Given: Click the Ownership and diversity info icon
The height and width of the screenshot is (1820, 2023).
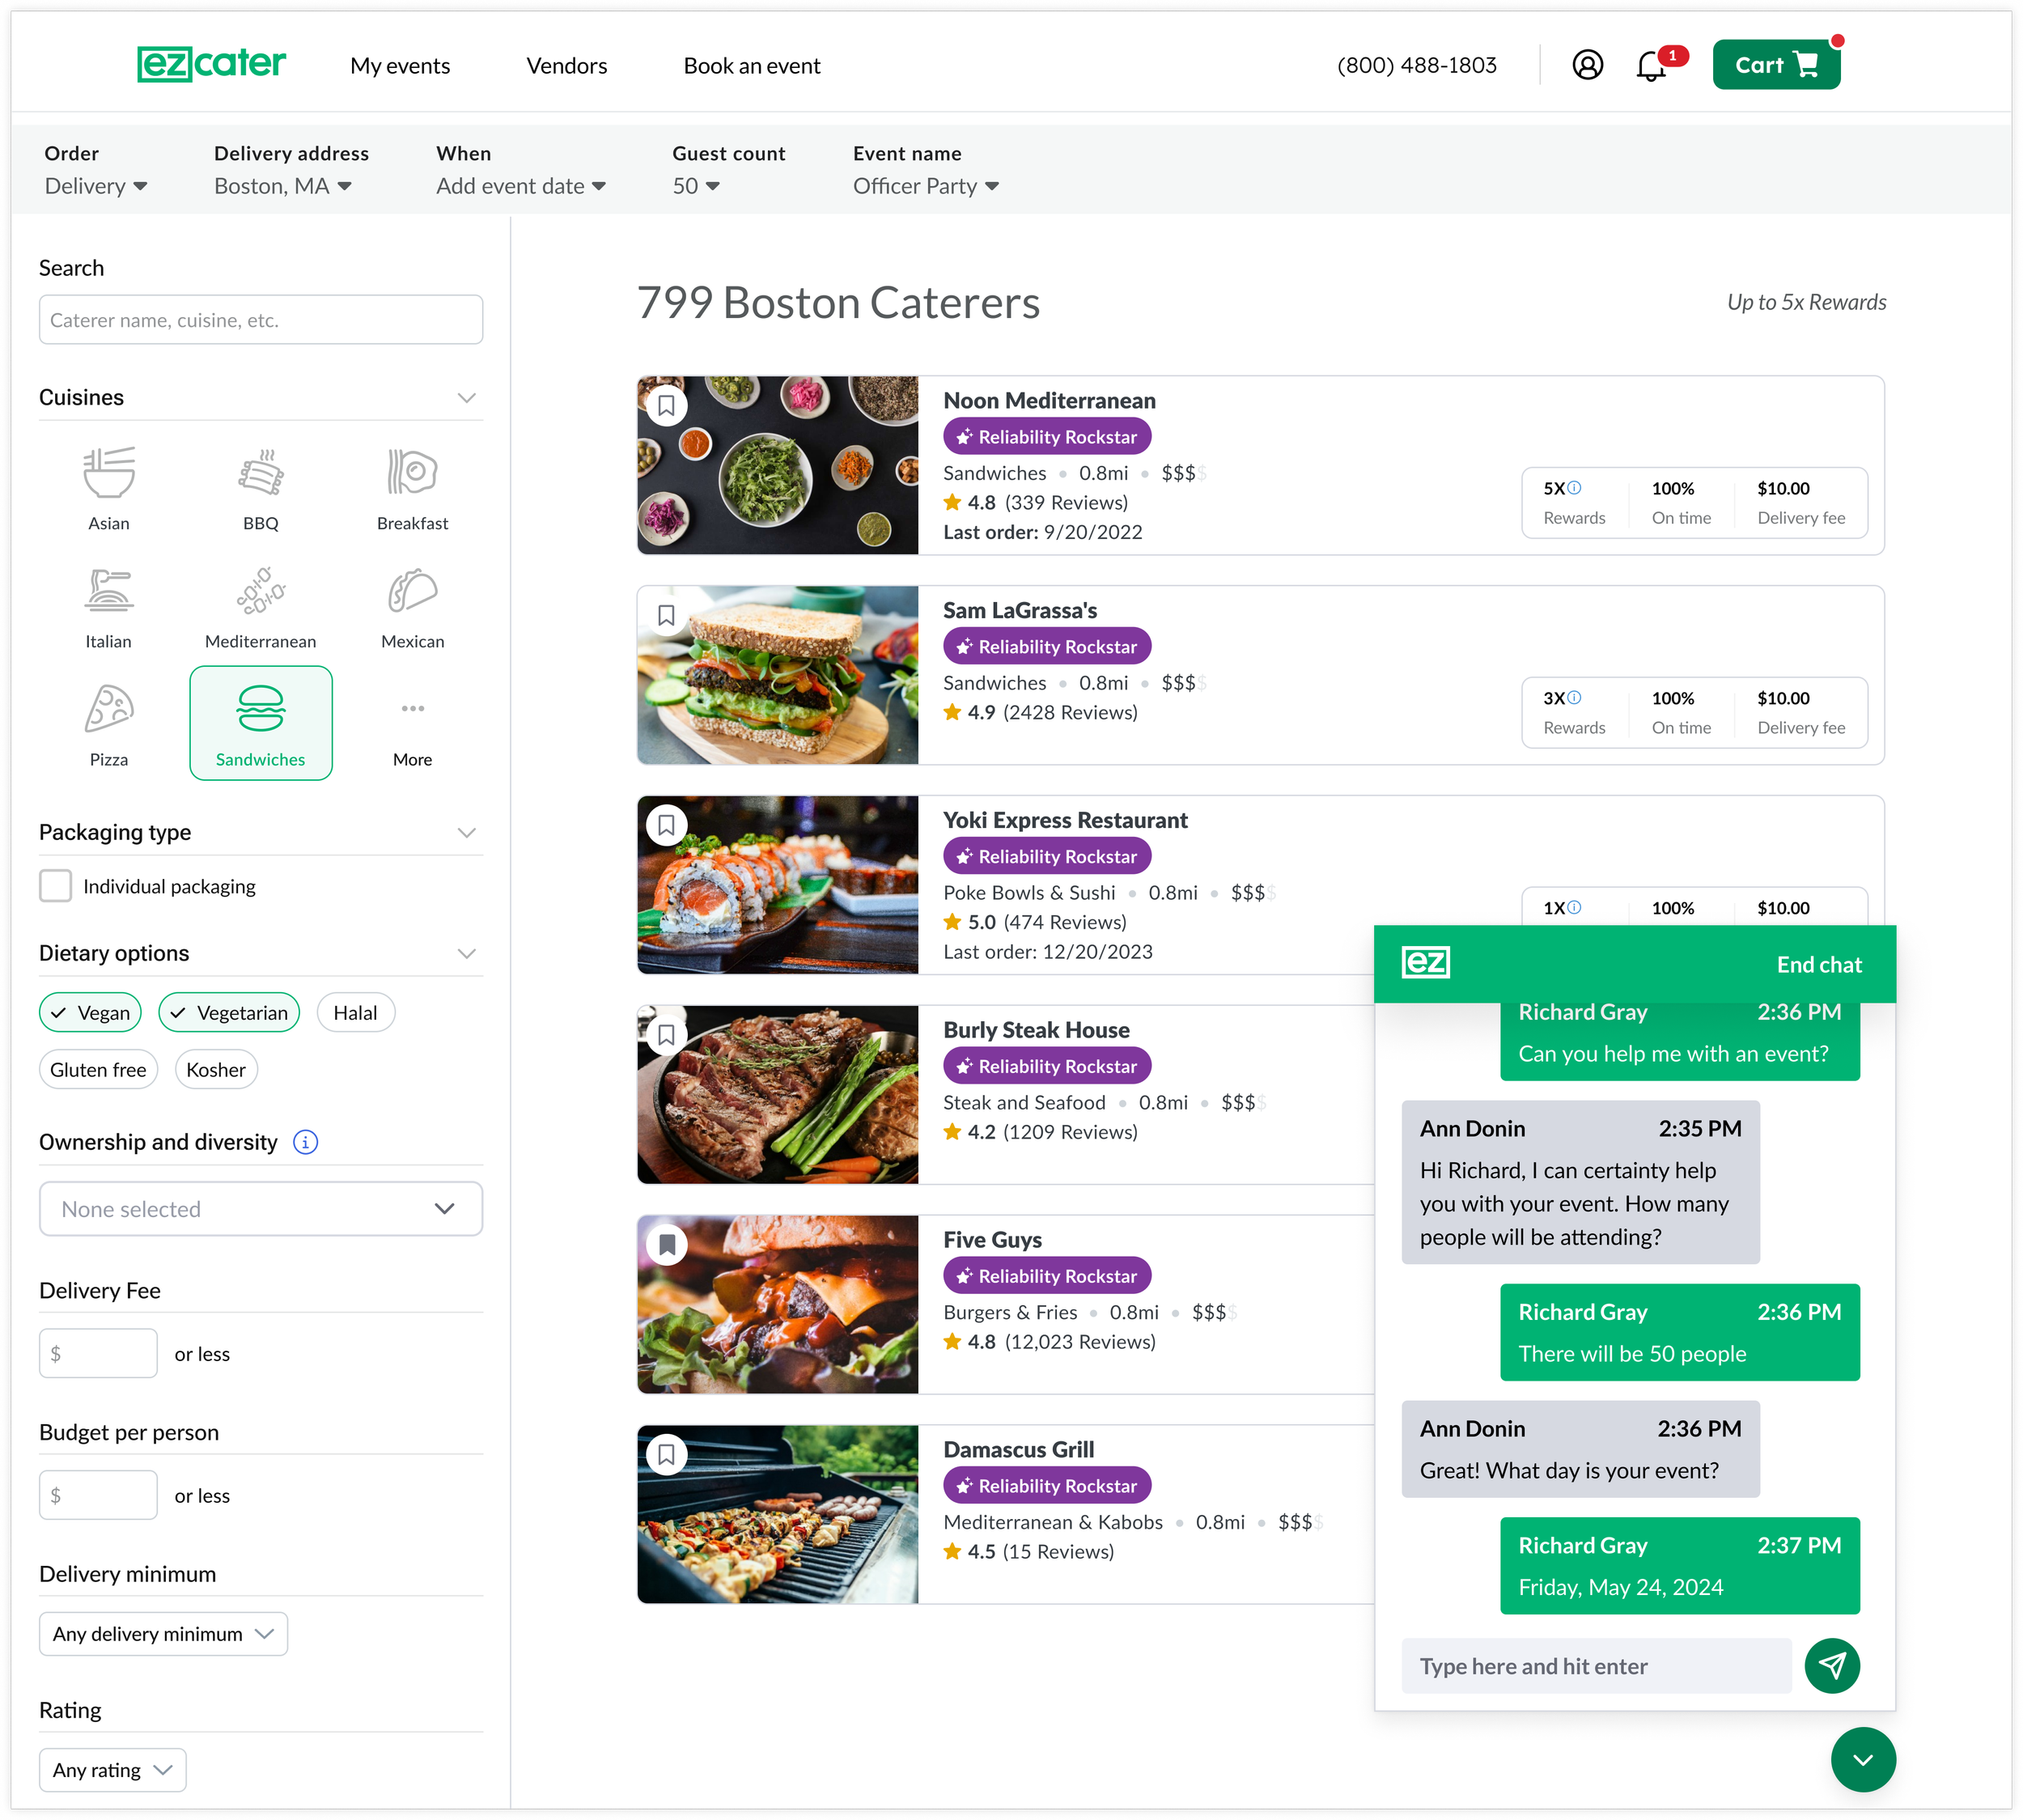Looking at the screenshot, I should click(305, 1142).
